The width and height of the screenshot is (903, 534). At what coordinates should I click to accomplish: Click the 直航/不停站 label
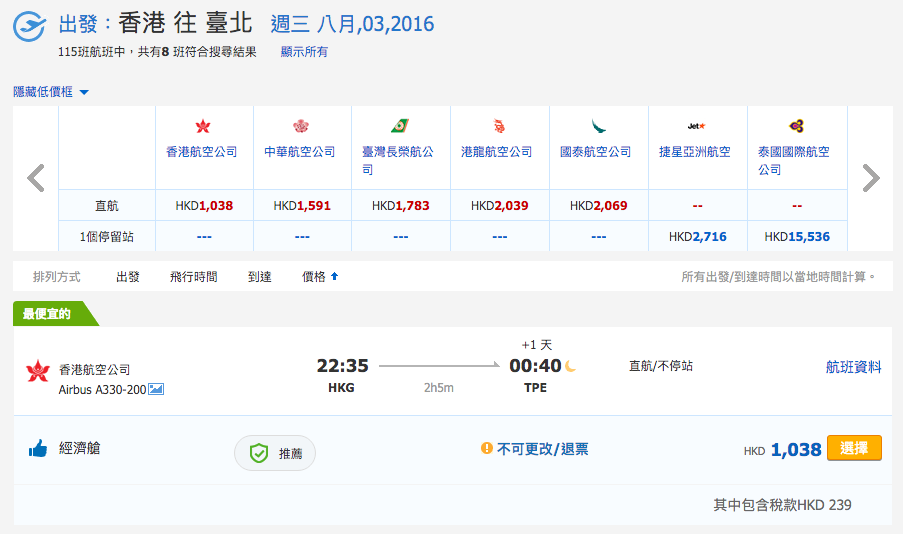[x=661, y=366]
